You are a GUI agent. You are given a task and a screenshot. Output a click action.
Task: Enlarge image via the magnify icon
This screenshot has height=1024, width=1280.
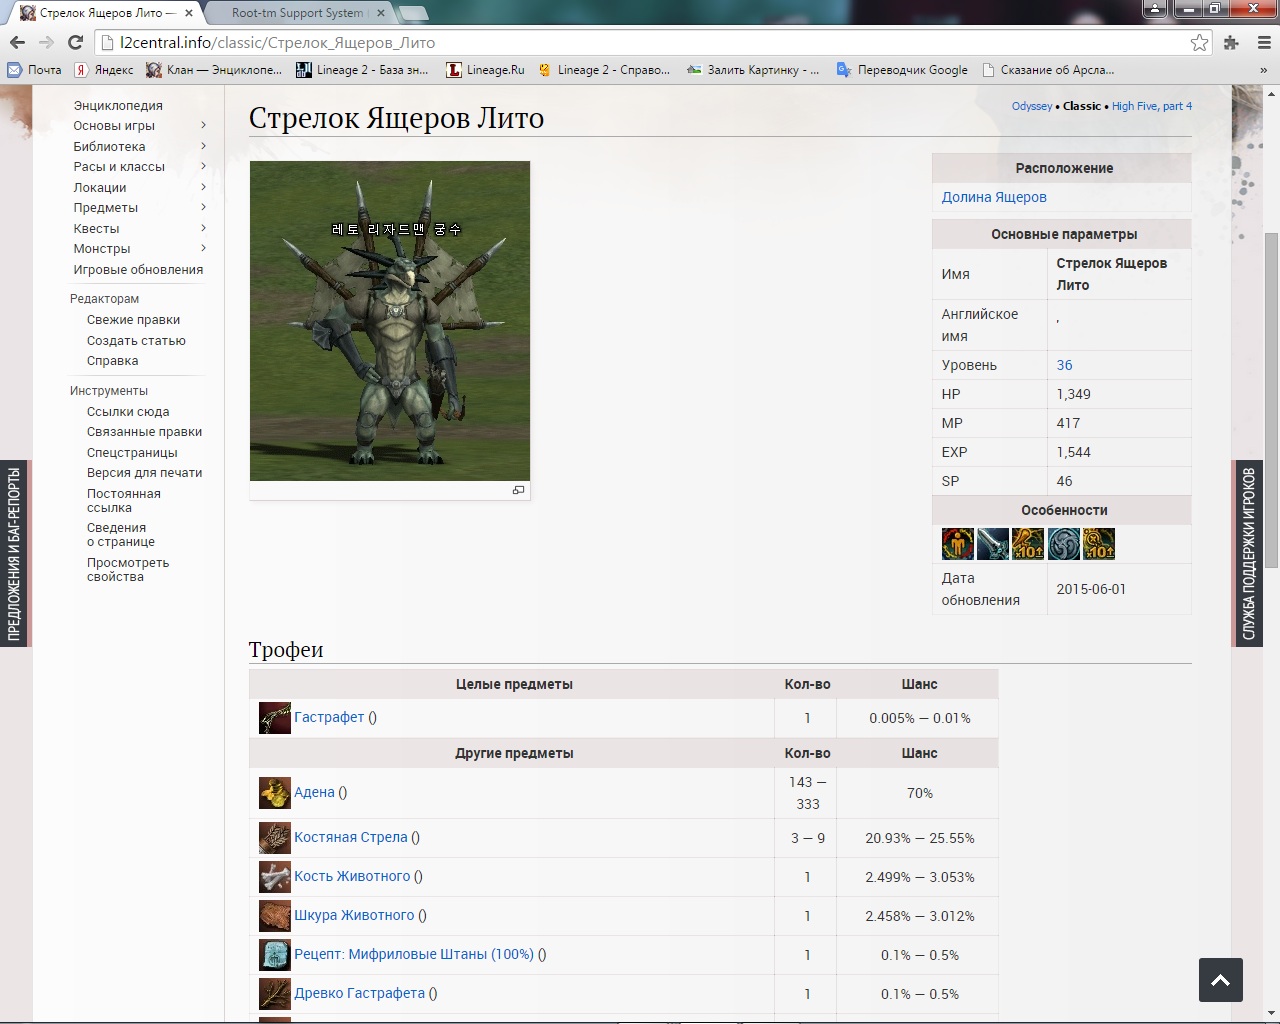pyautogui.click(x=518, y=490)
